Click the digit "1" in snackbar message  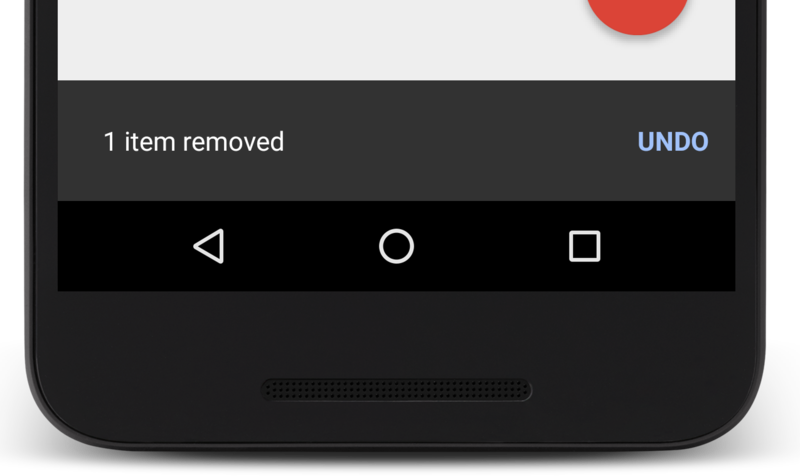(x=109, y=142)
